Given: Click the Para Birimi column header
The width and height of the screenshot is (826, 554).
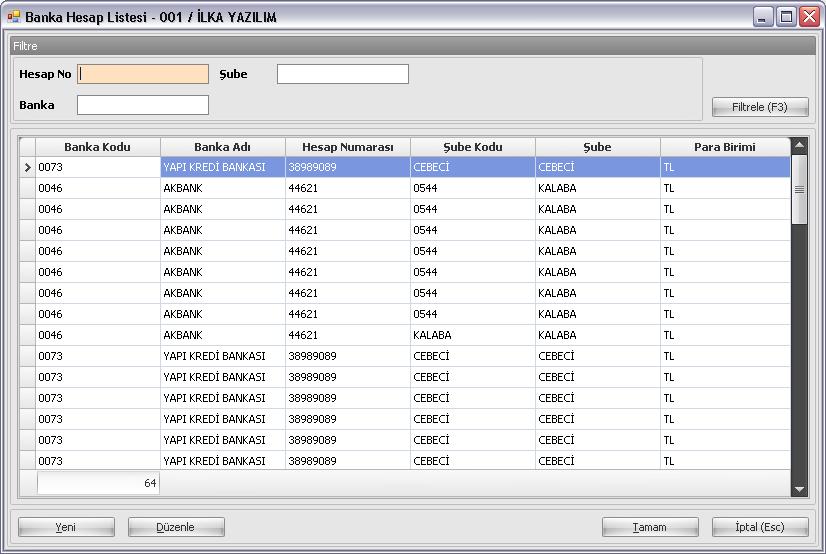Looking at the screenshot, I should [x=725, y=147].
